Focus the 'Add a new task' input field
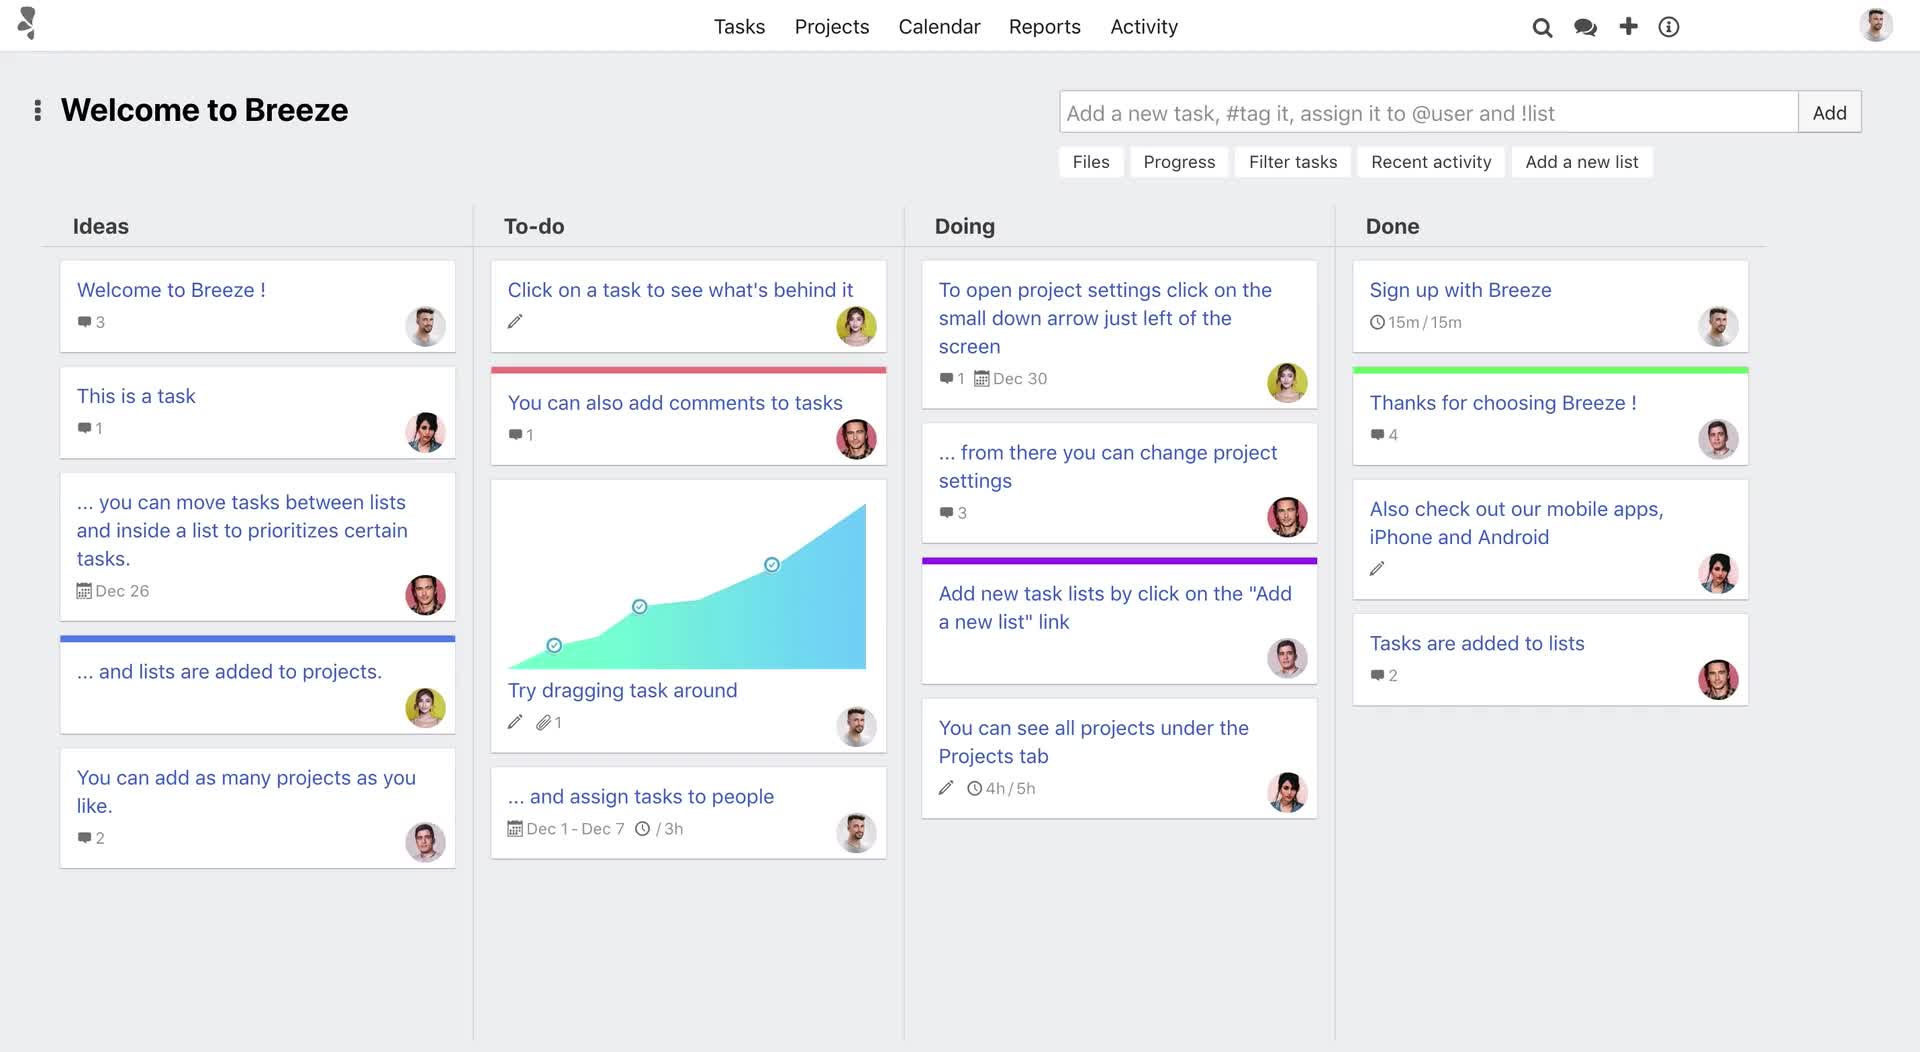The width and height of the screenshot is (1920, 1052). (x=1428, y=113)
